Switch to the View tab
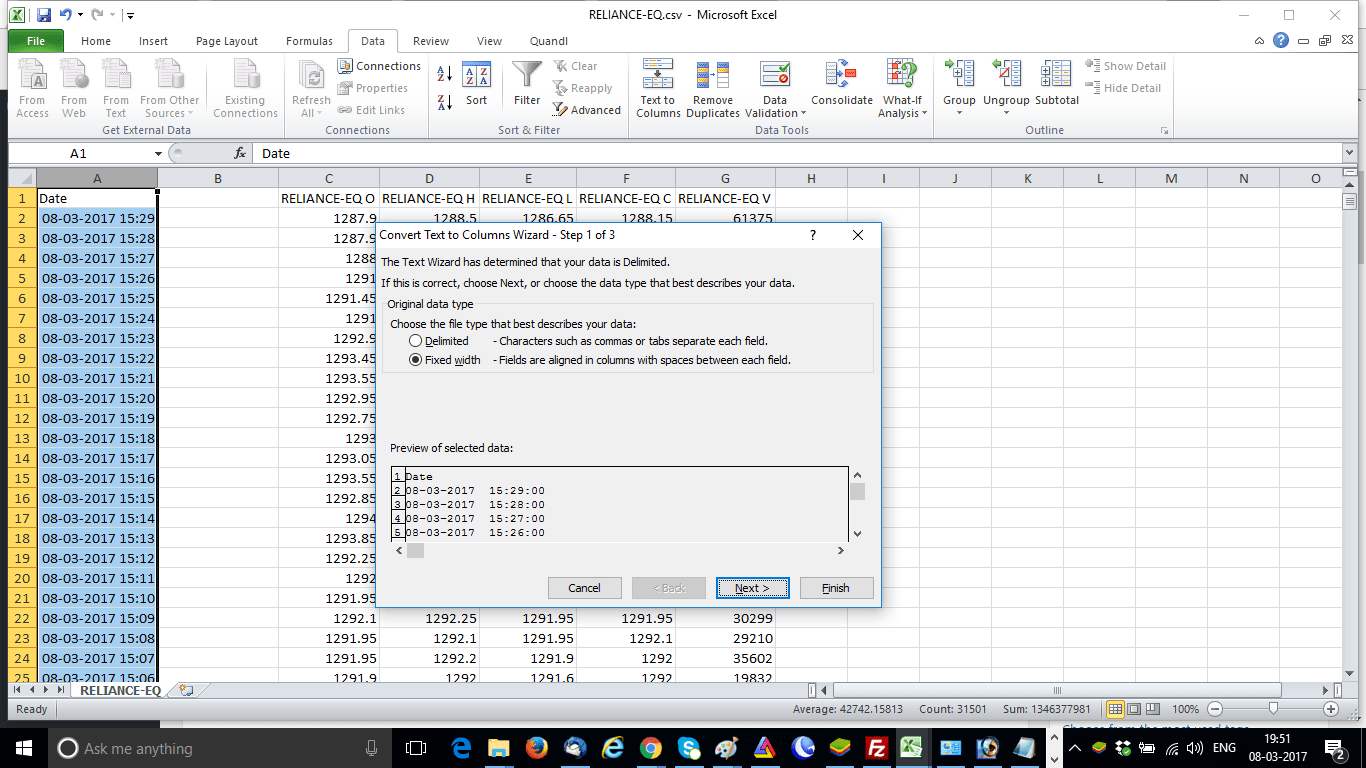The width and height of the screenshot is (1366, 768). coord(489,41)
